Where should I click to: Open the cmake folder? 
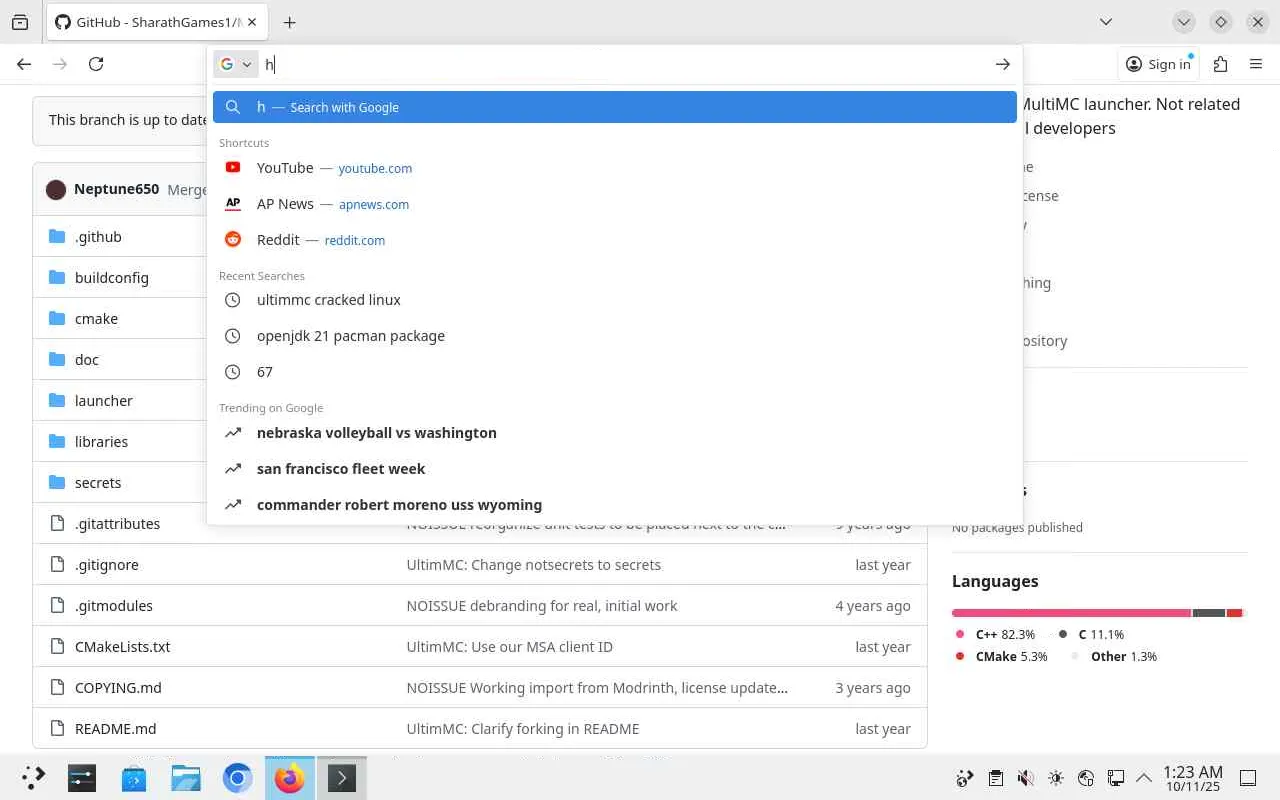click(x=96, y=319)
